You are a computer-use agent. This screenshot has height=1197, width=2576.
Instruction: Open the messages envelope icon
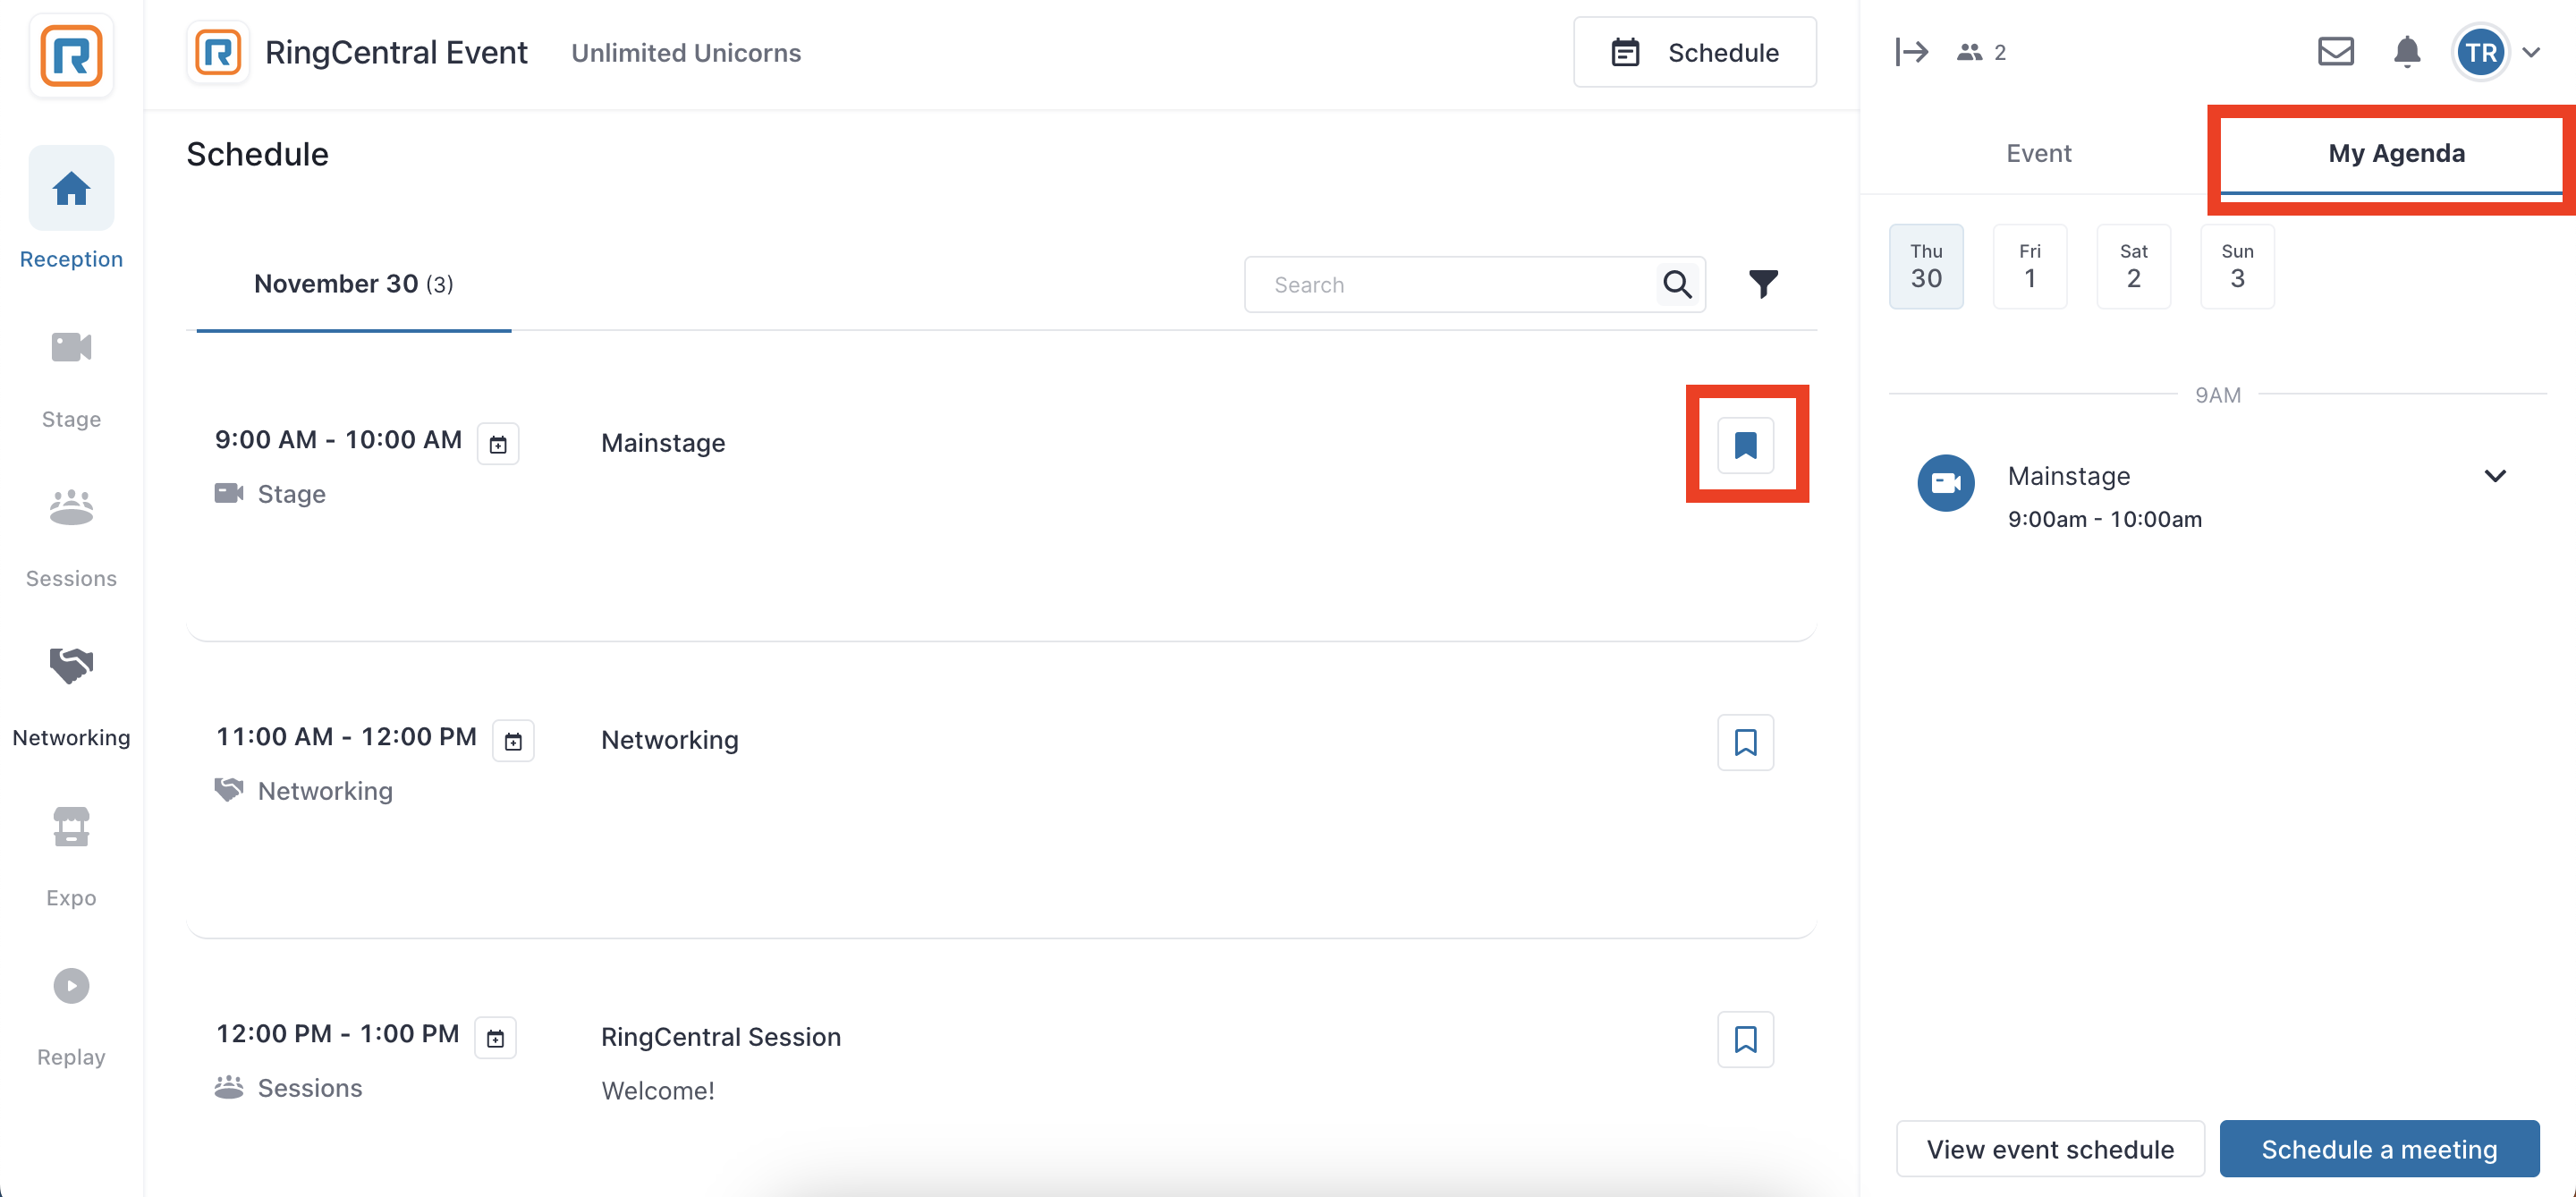coord(2335,52)
